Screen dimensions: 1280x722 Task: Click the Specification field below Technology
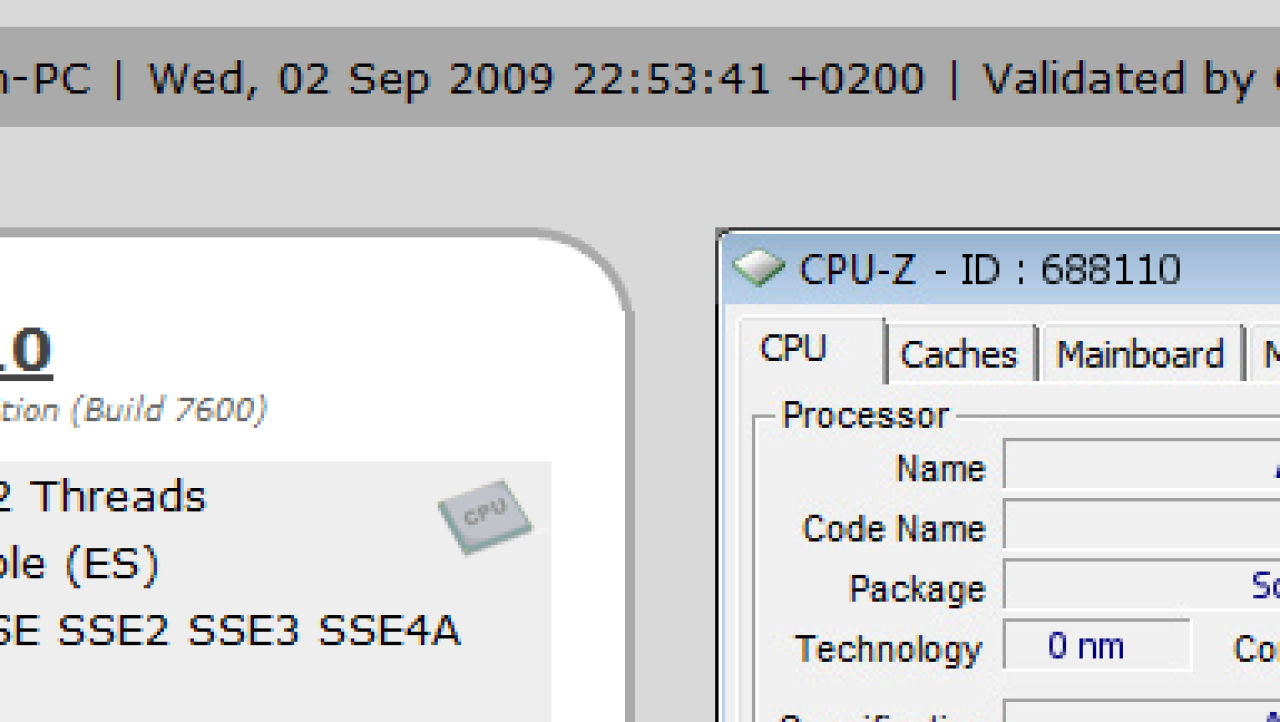pos(1142,711)
